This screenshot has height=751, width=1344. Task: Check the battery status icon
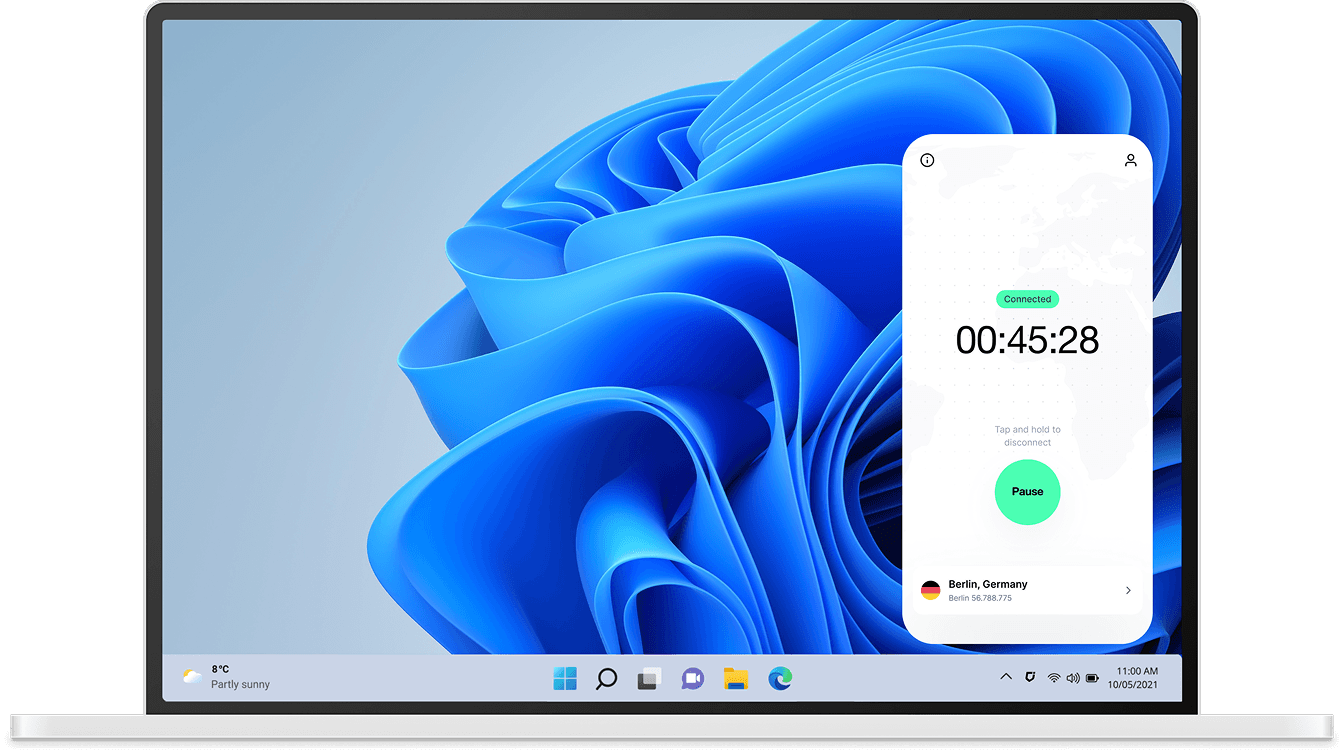pos(1090,677)
